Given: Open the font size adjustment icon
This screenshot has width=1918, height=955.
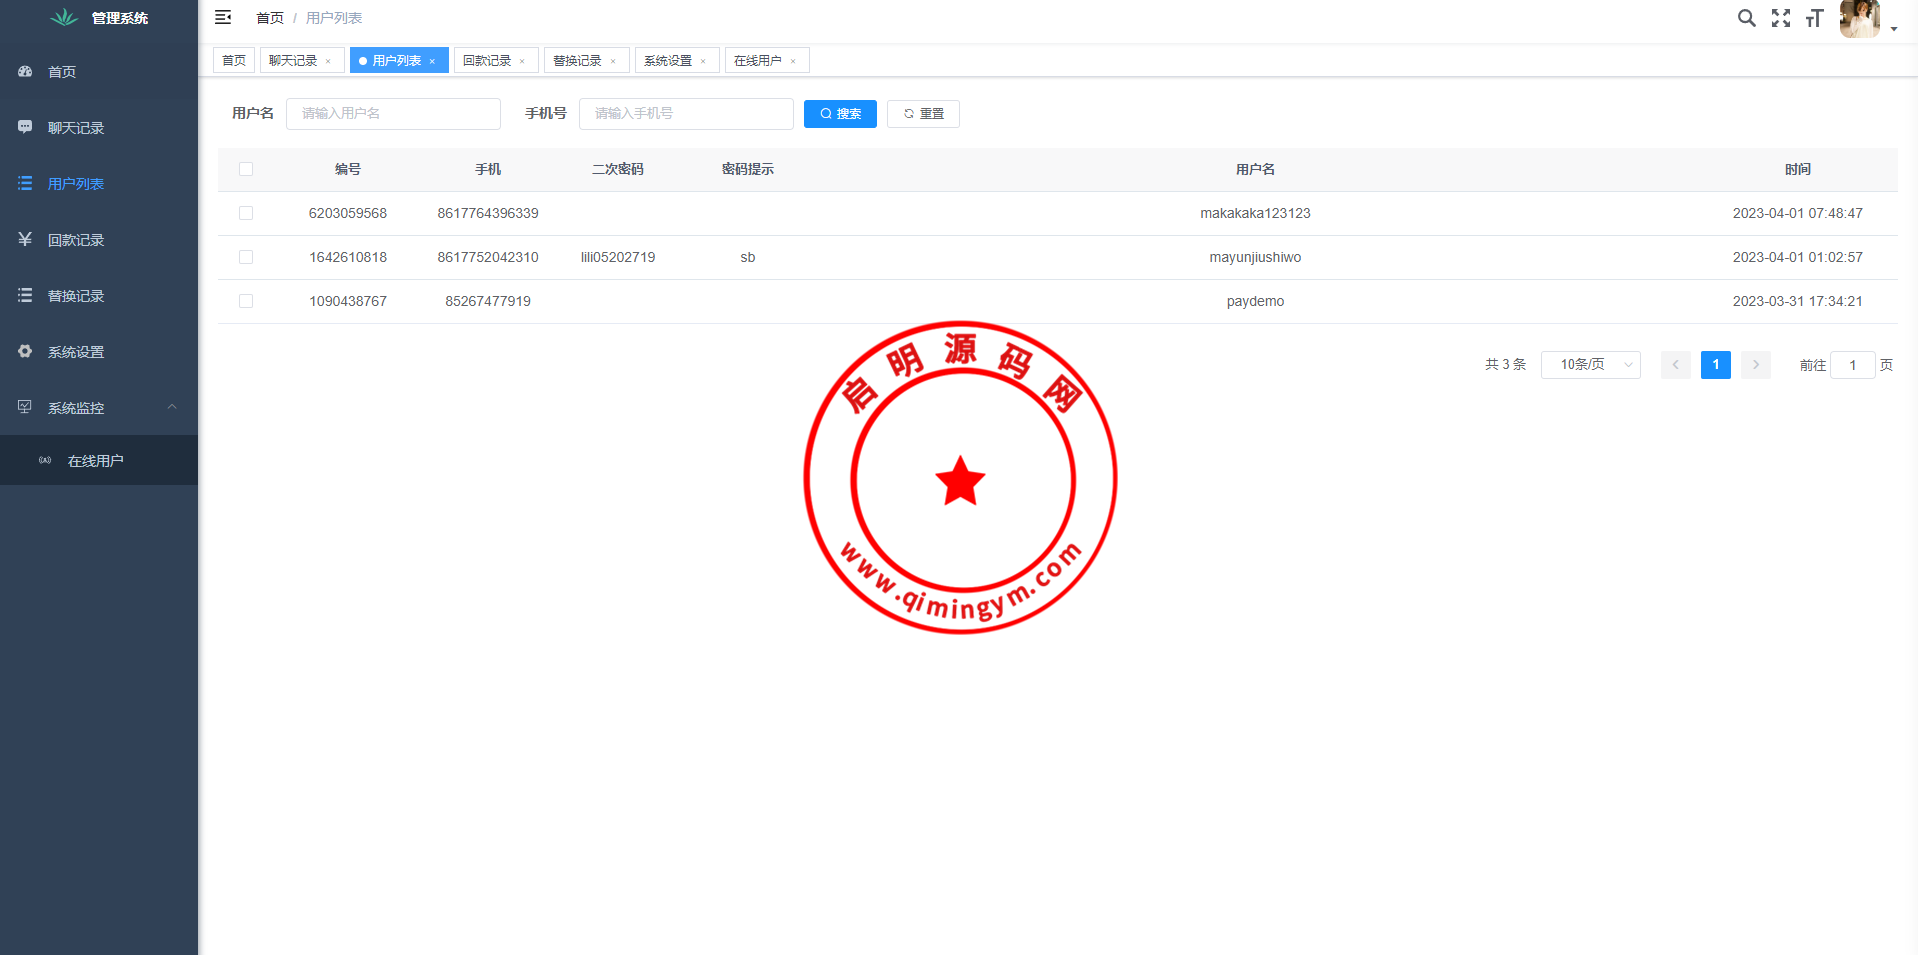Looking at the screenshot, I should click(x=1814, y=18).
